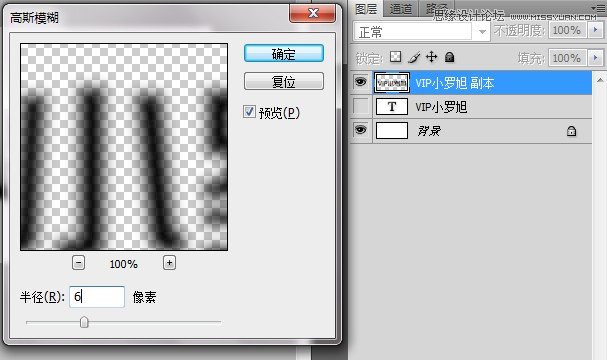Zoom out the blur preview with minus button

click(x=78, y=263)
